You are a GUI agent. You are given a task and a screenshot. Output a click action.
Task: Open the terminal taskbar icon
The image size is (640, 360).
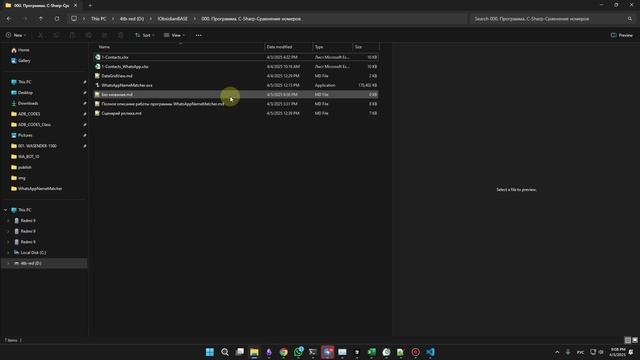(x=313, y=352)
